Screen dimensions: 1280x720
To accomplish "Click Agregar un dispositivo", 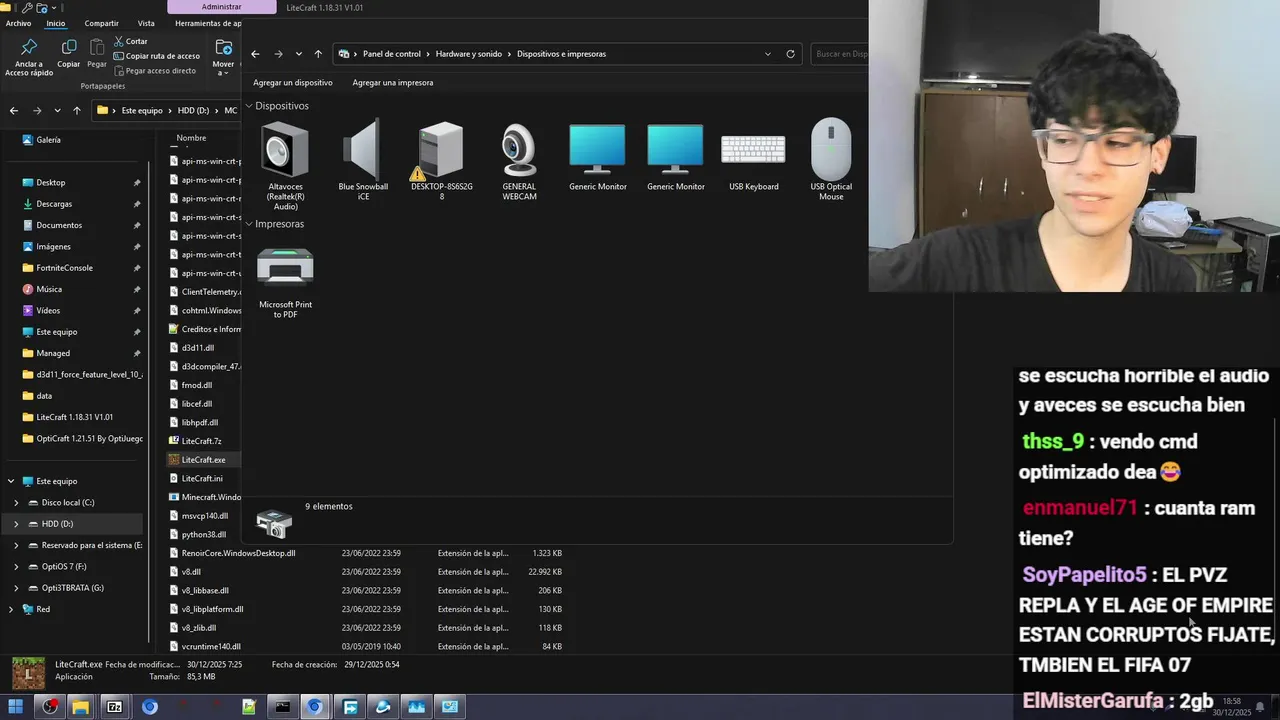I will click(x=293, y=83).
